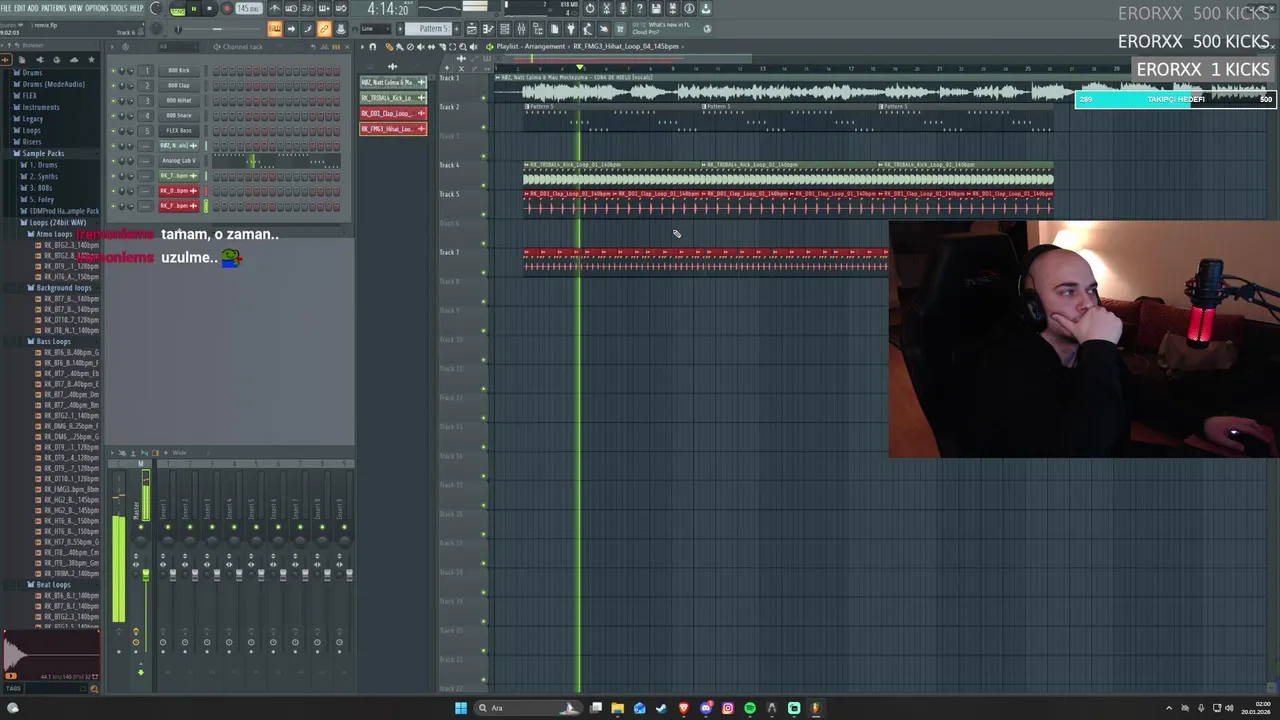Toggle first step of 808 Clap row
The image size is (1280, 720).
[216, 85]
